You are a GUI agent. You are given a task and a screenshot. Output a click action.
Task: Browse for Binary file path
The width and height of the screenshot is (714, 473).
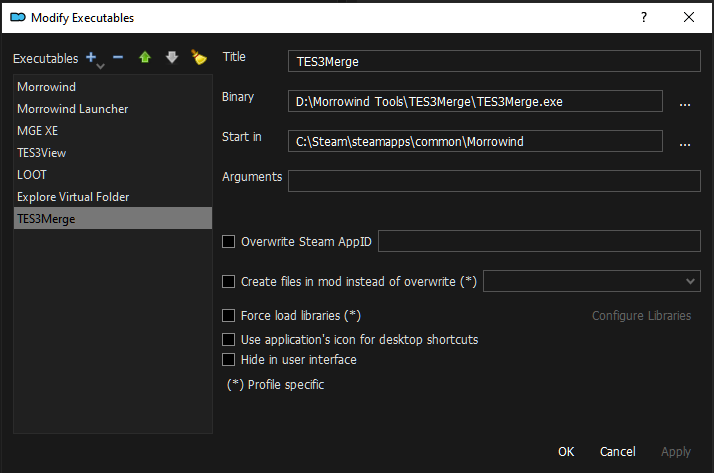pos(685,102)
